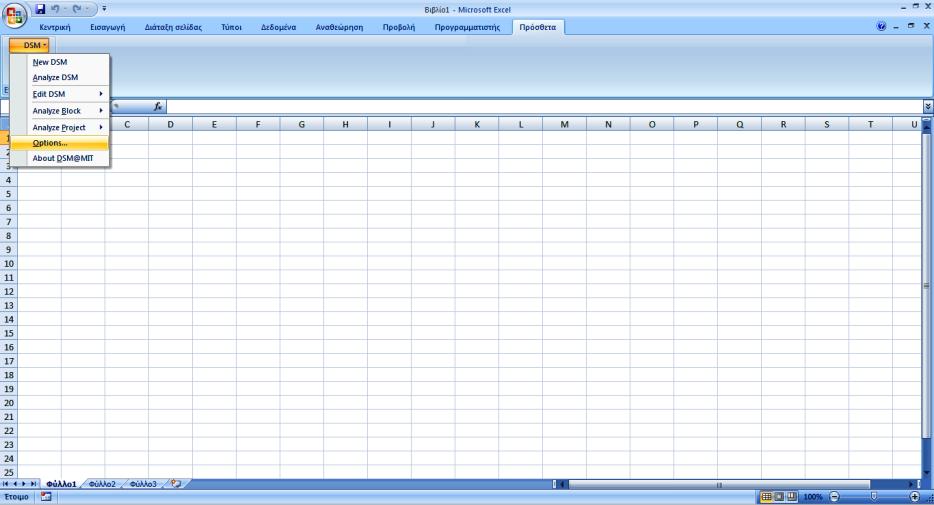Go to next sheet navigation arrow

click(24, 484)
